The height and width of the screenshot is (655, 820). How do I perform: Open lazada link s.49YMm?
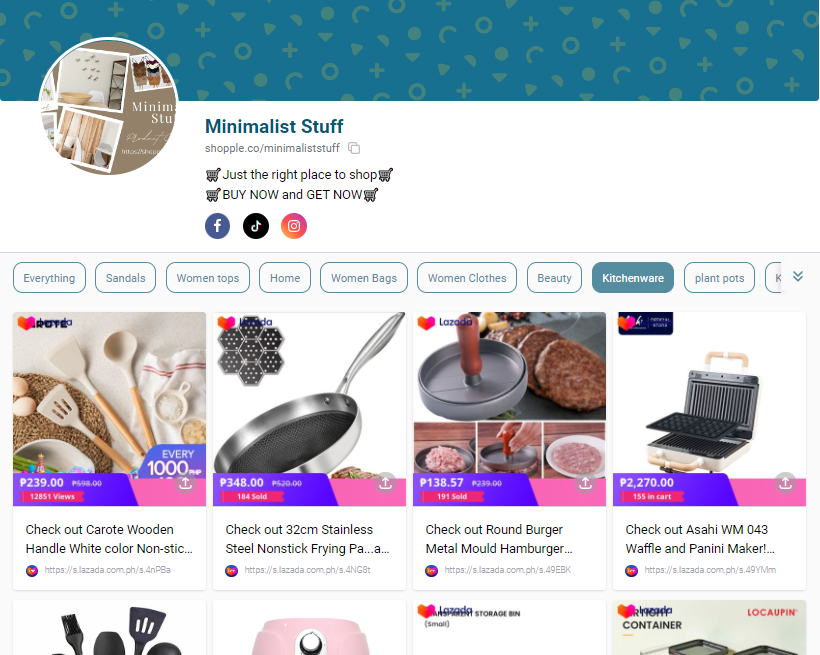(x=710, y=570)
